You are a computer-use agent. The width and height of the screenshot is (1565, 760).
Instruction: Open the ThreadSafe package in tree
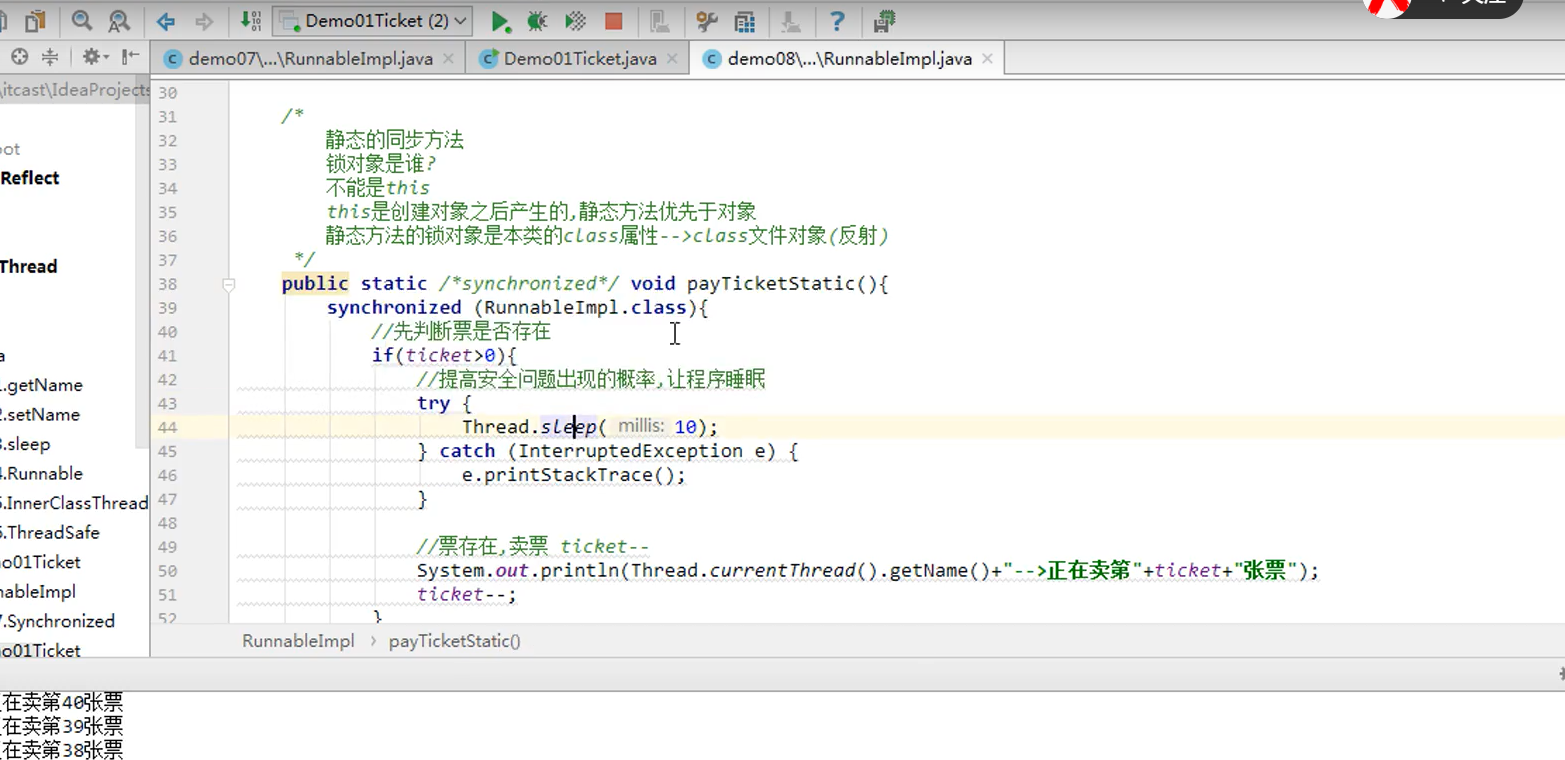(50, 532)
